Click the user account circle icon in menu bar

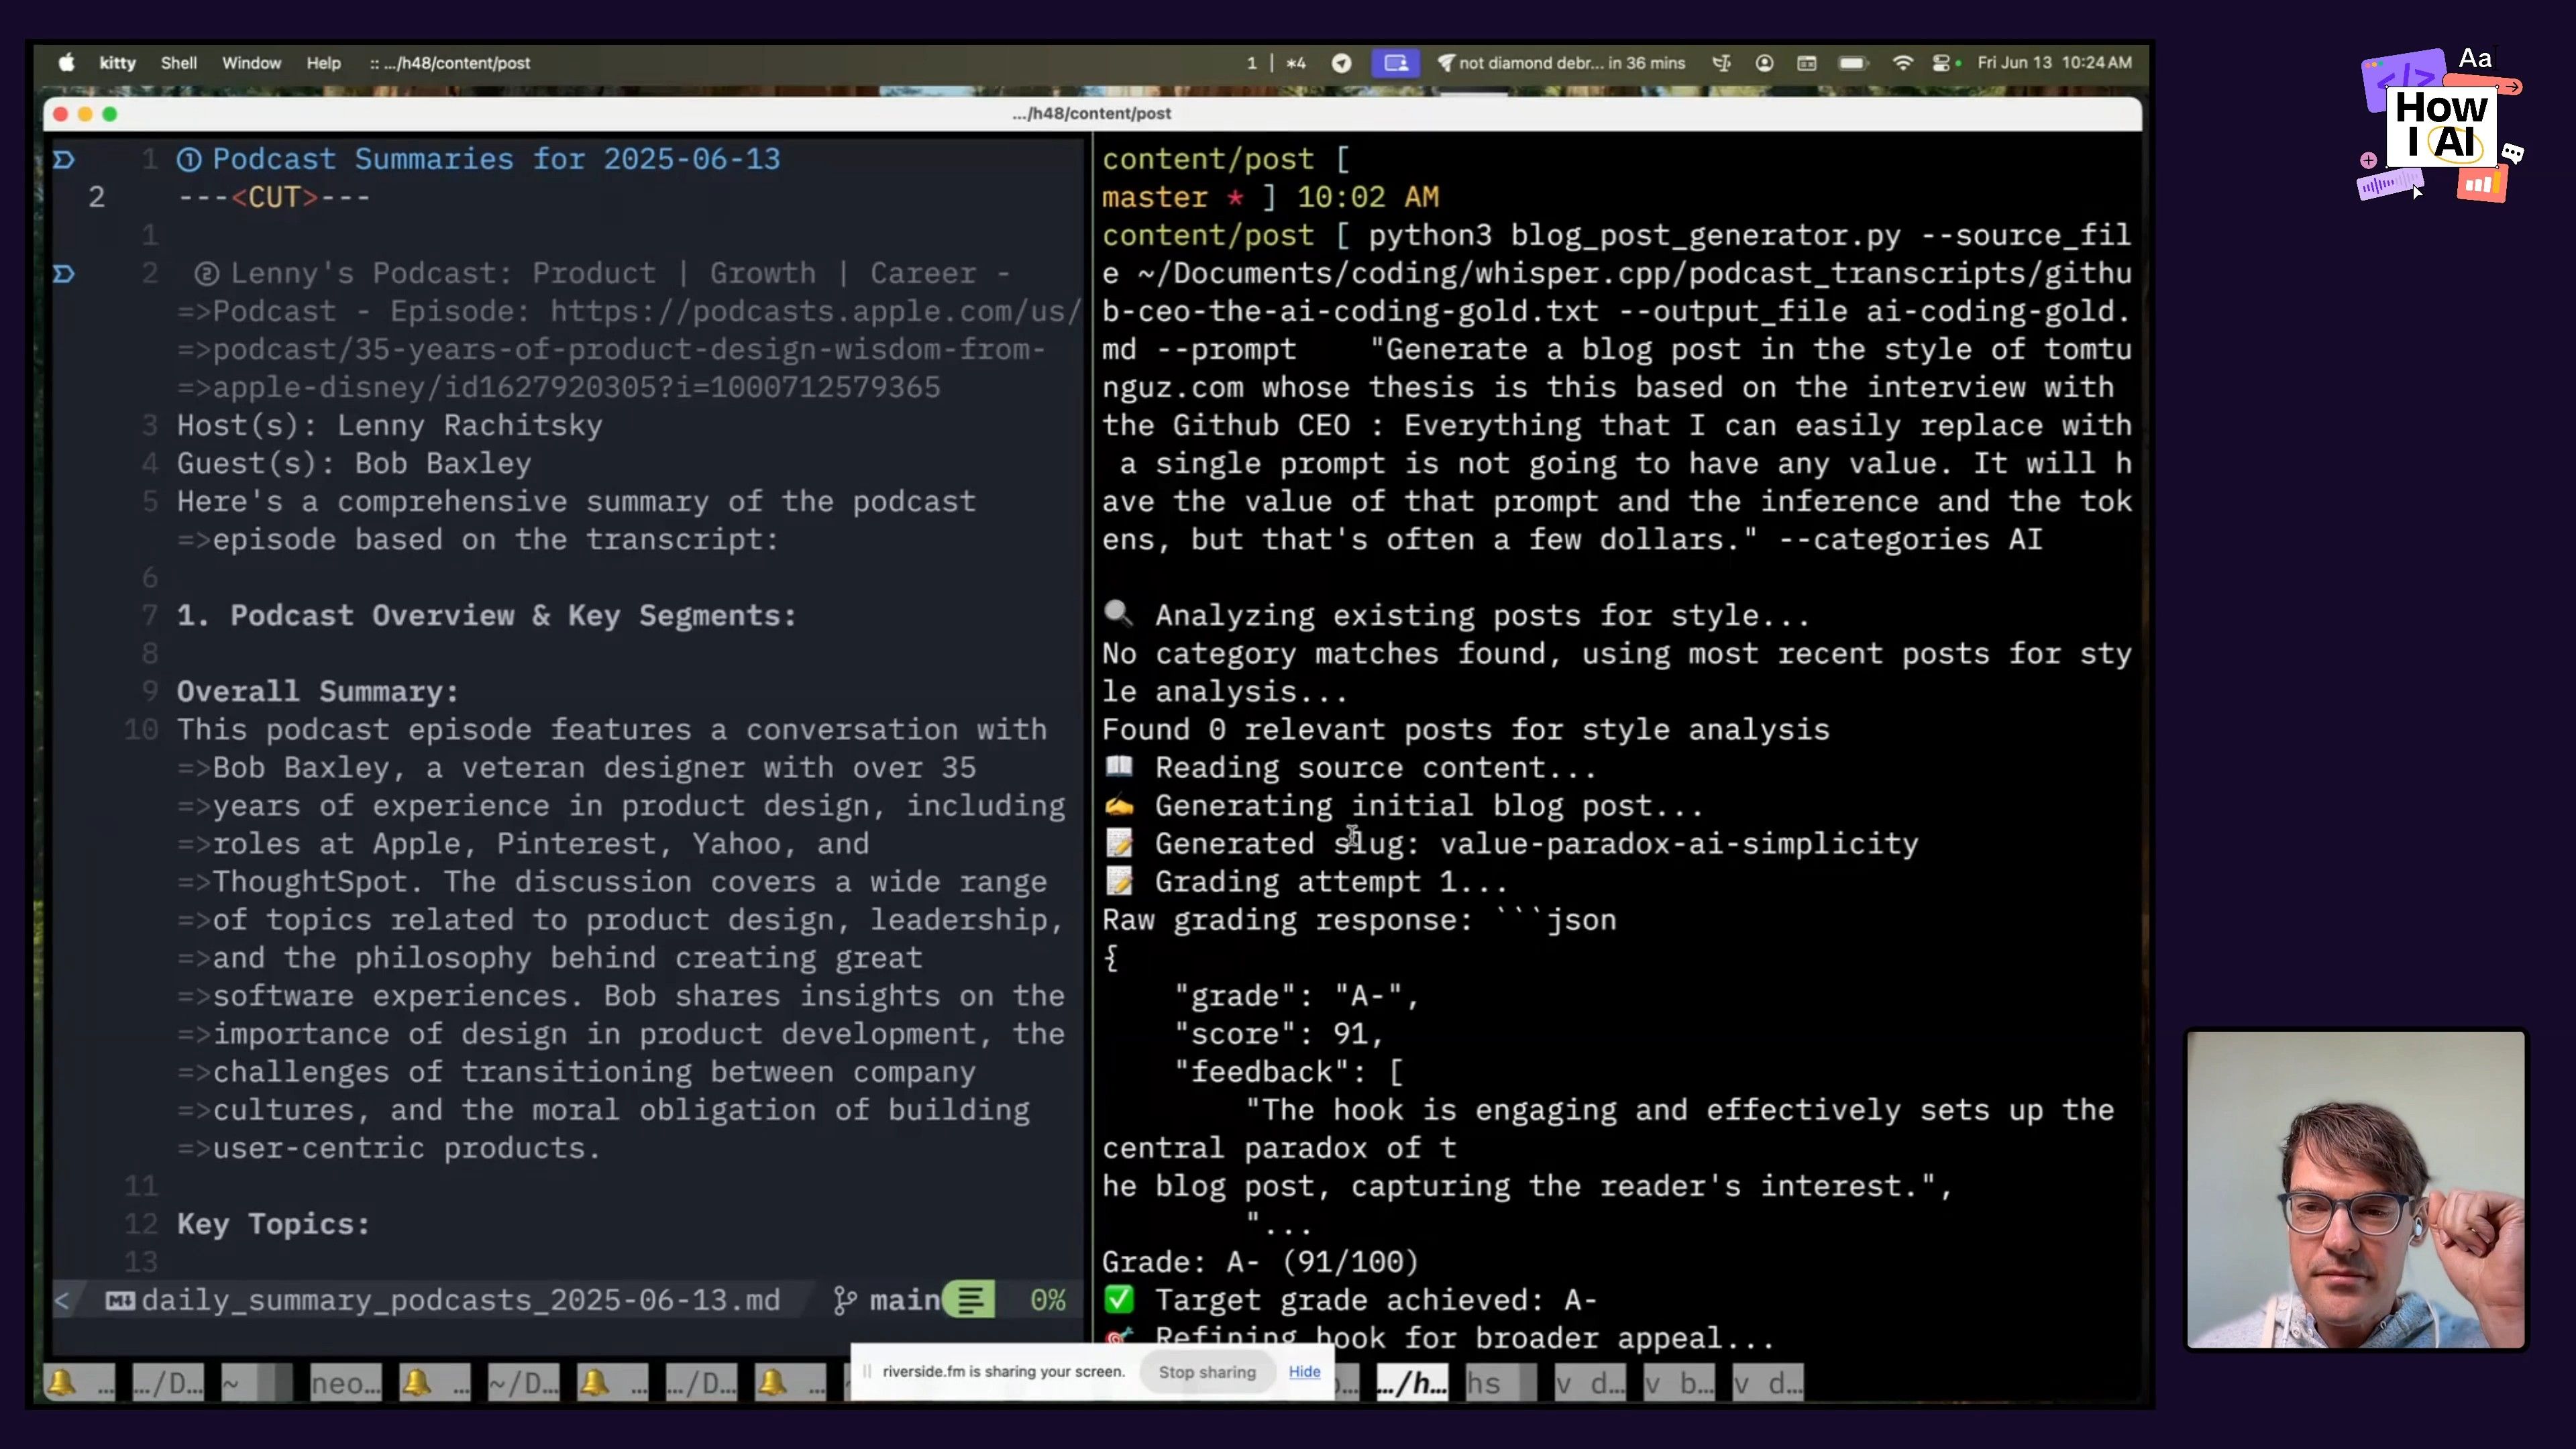(x=1764, y=63)
